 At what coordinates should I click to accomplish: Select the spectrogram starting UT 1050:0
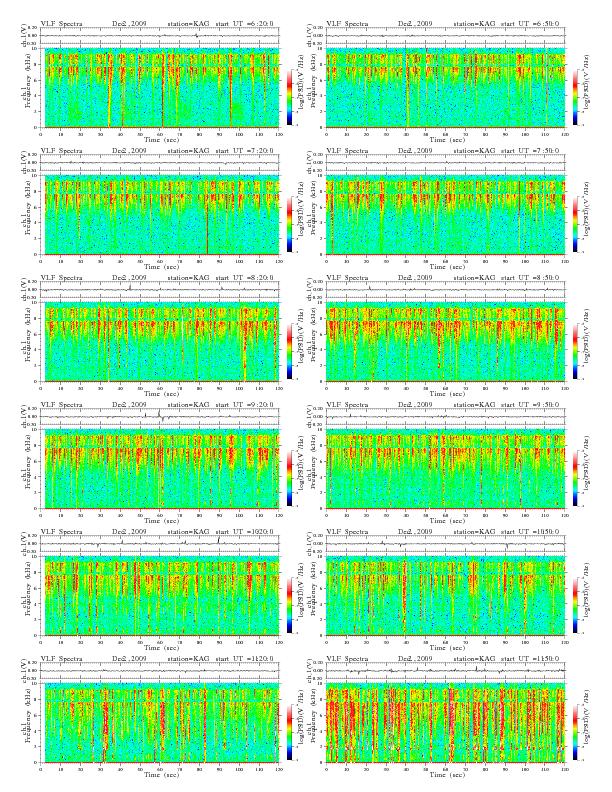coord(445,596)
